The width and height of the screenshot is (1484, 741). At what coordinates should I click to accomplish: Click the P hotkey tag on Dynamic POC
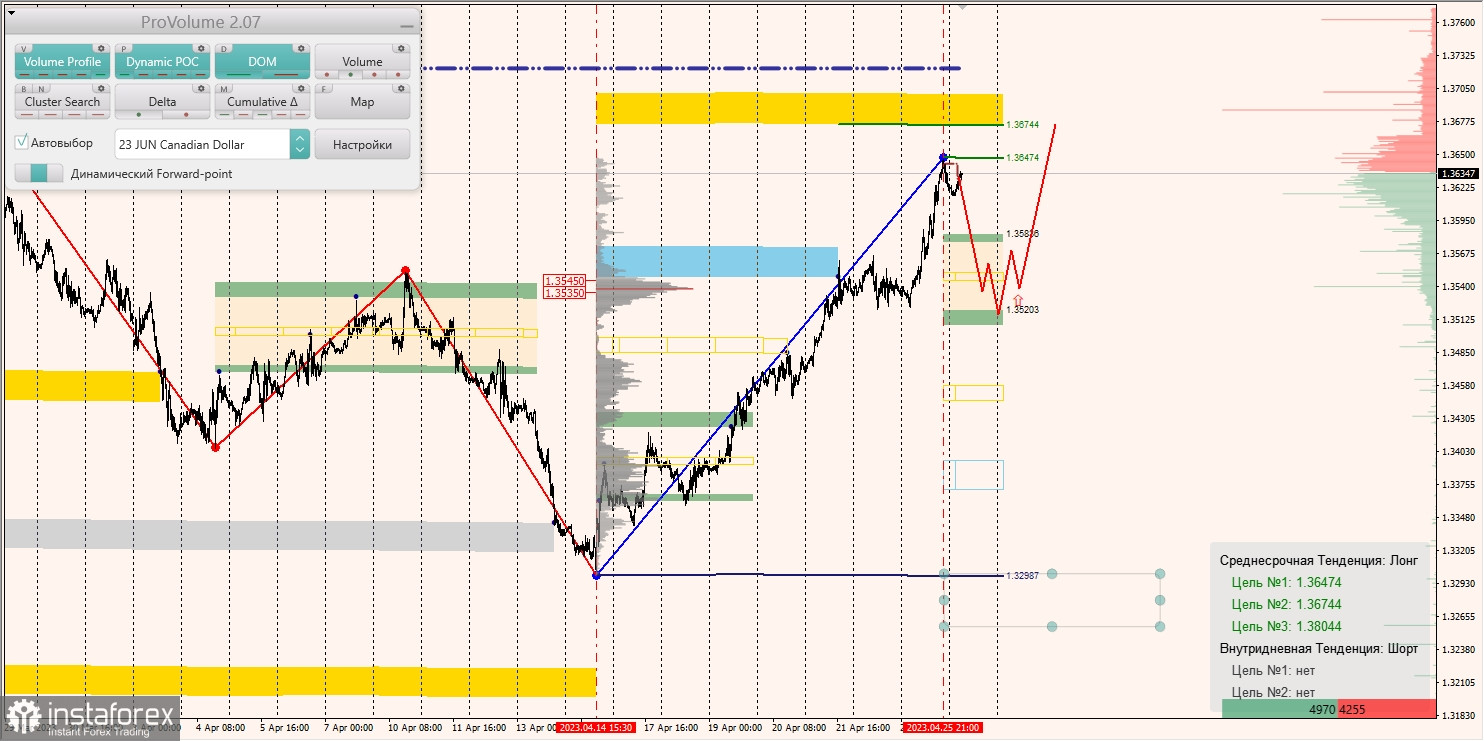tap(123, 48)
